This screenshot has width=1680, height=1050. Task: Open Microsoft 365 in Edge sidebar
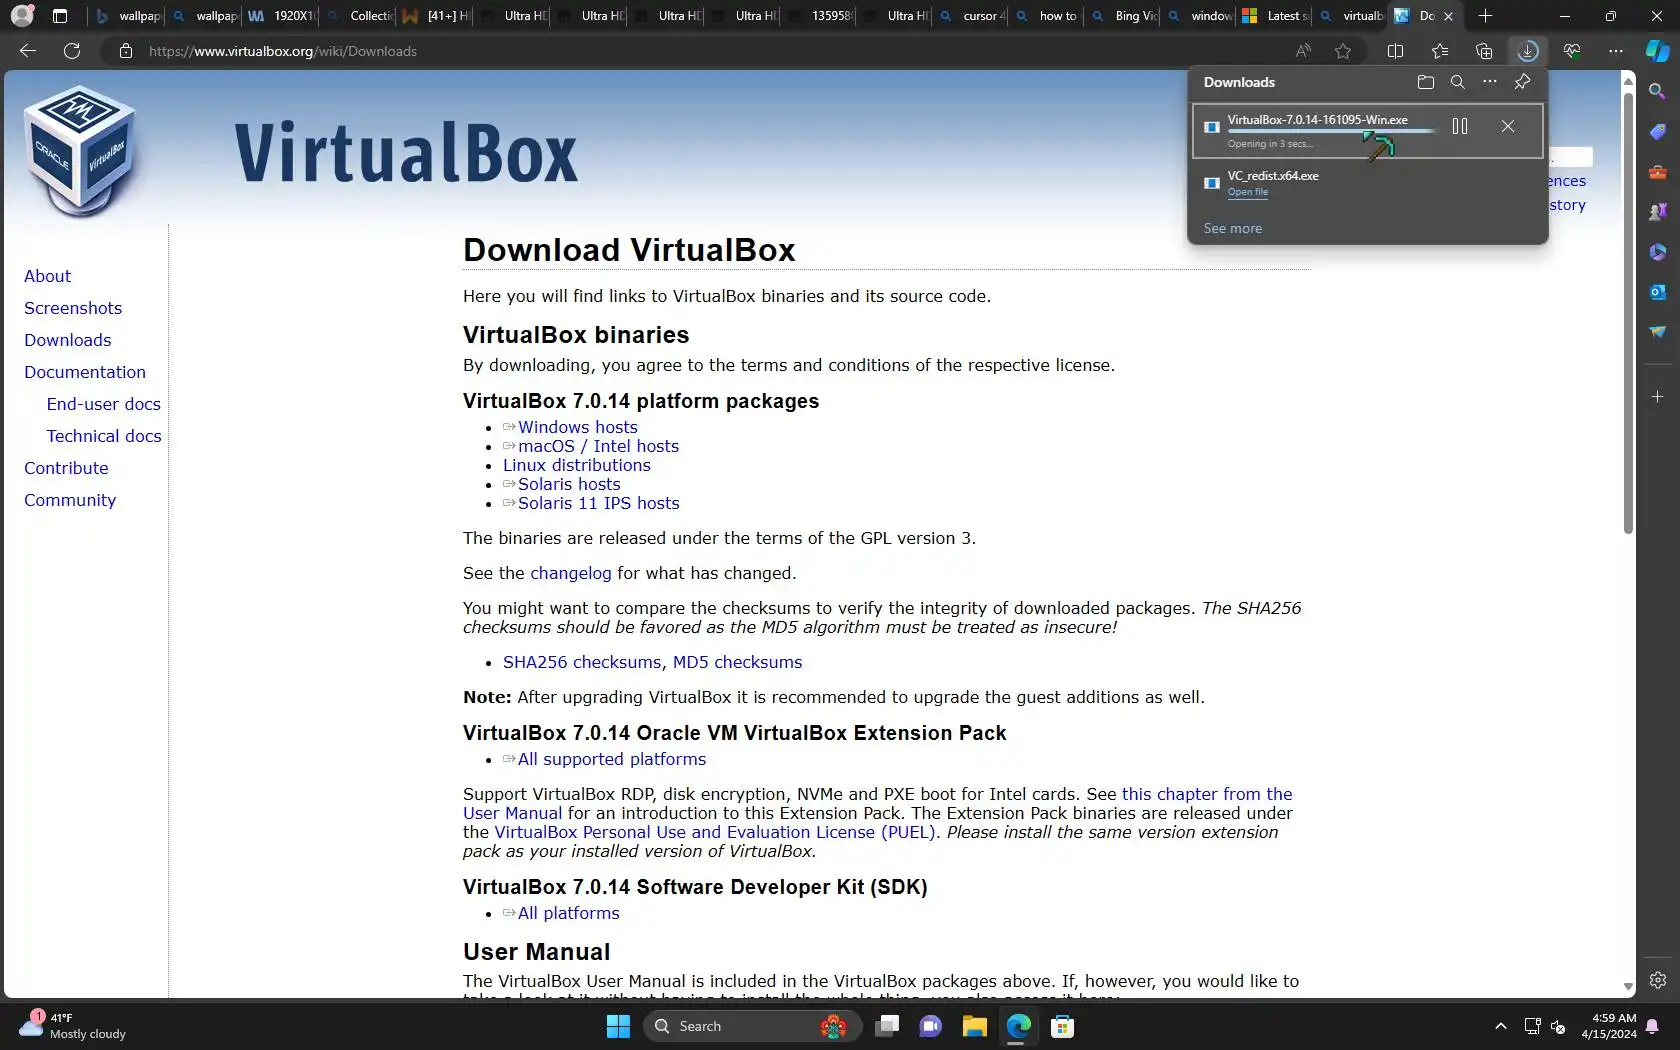click(x=1658, y=252)
